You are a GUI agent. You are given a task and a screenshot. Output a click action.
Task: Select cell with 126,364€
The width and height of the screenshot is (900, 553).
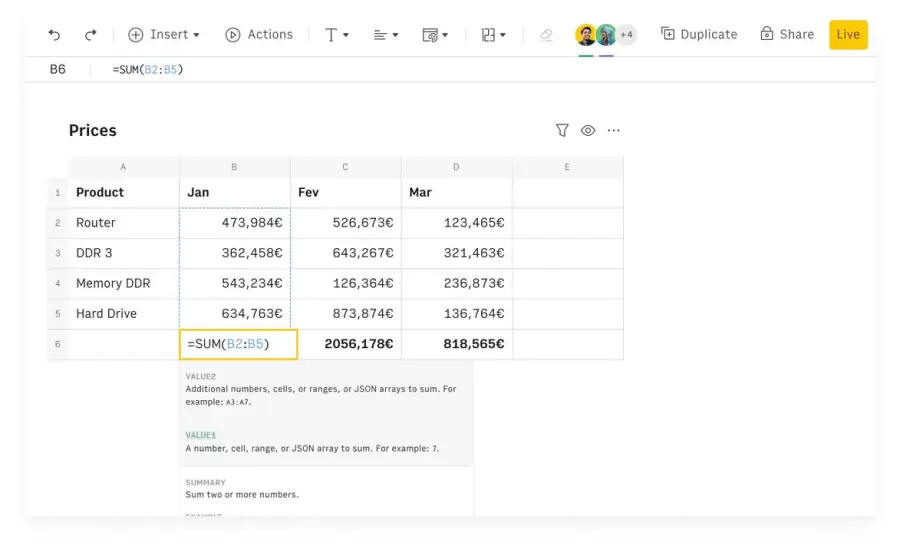[x=346, y=284]
